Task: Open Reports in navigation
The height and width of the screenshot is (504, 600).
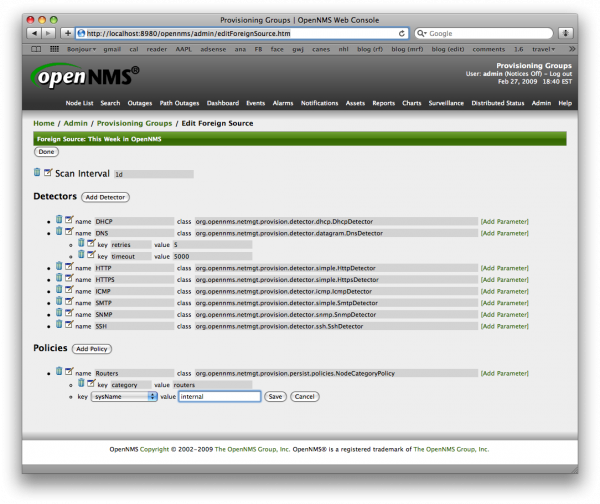Action: (383, 103)
